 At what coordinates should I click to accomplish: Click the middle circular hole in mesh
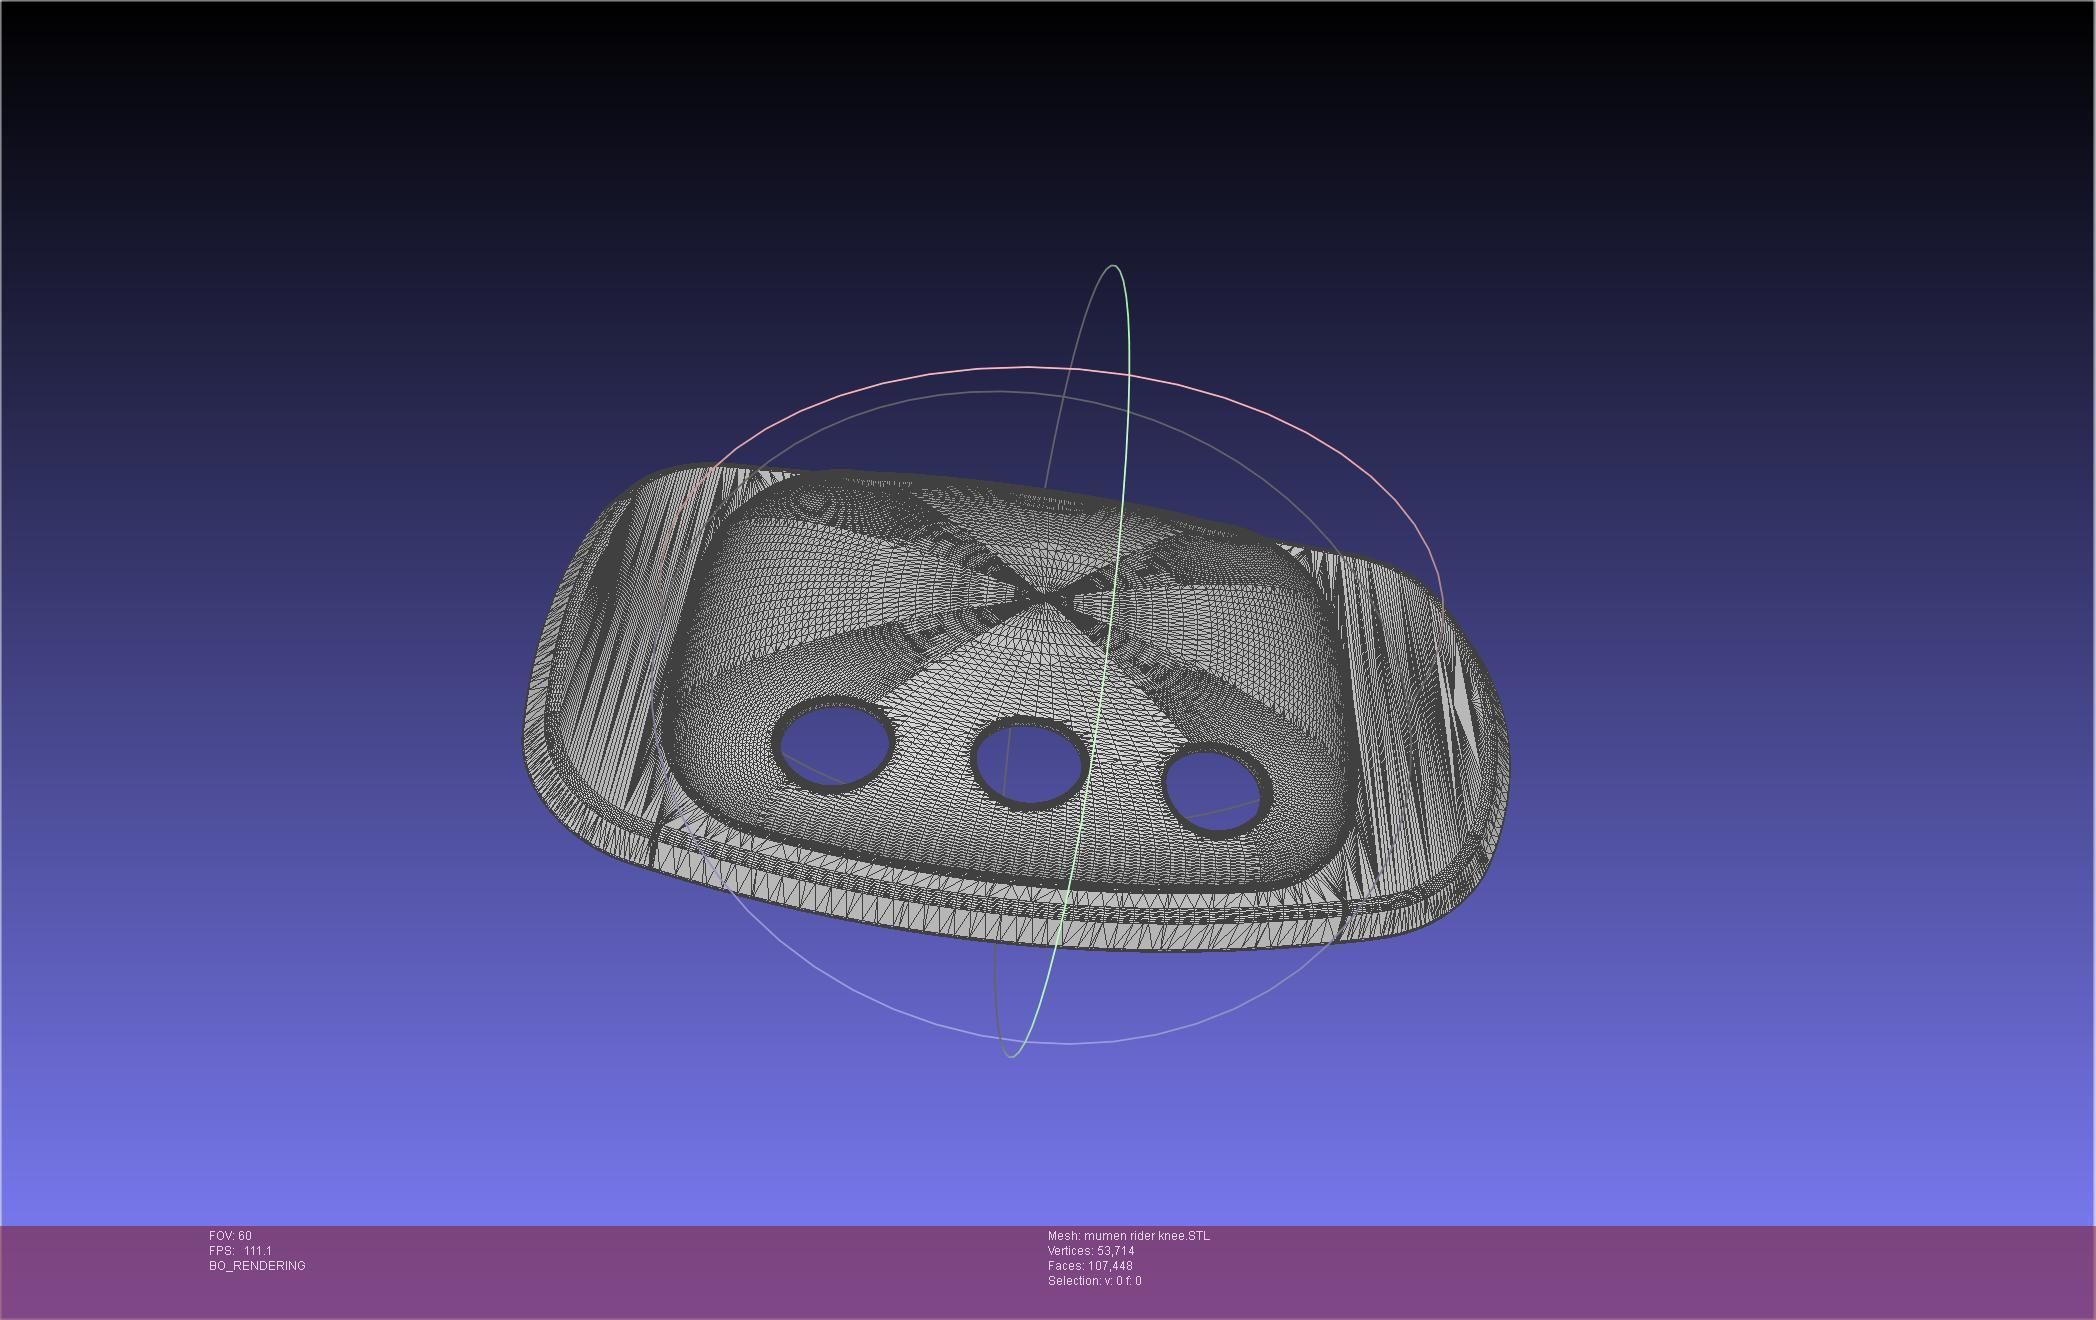pos(1028,762)
